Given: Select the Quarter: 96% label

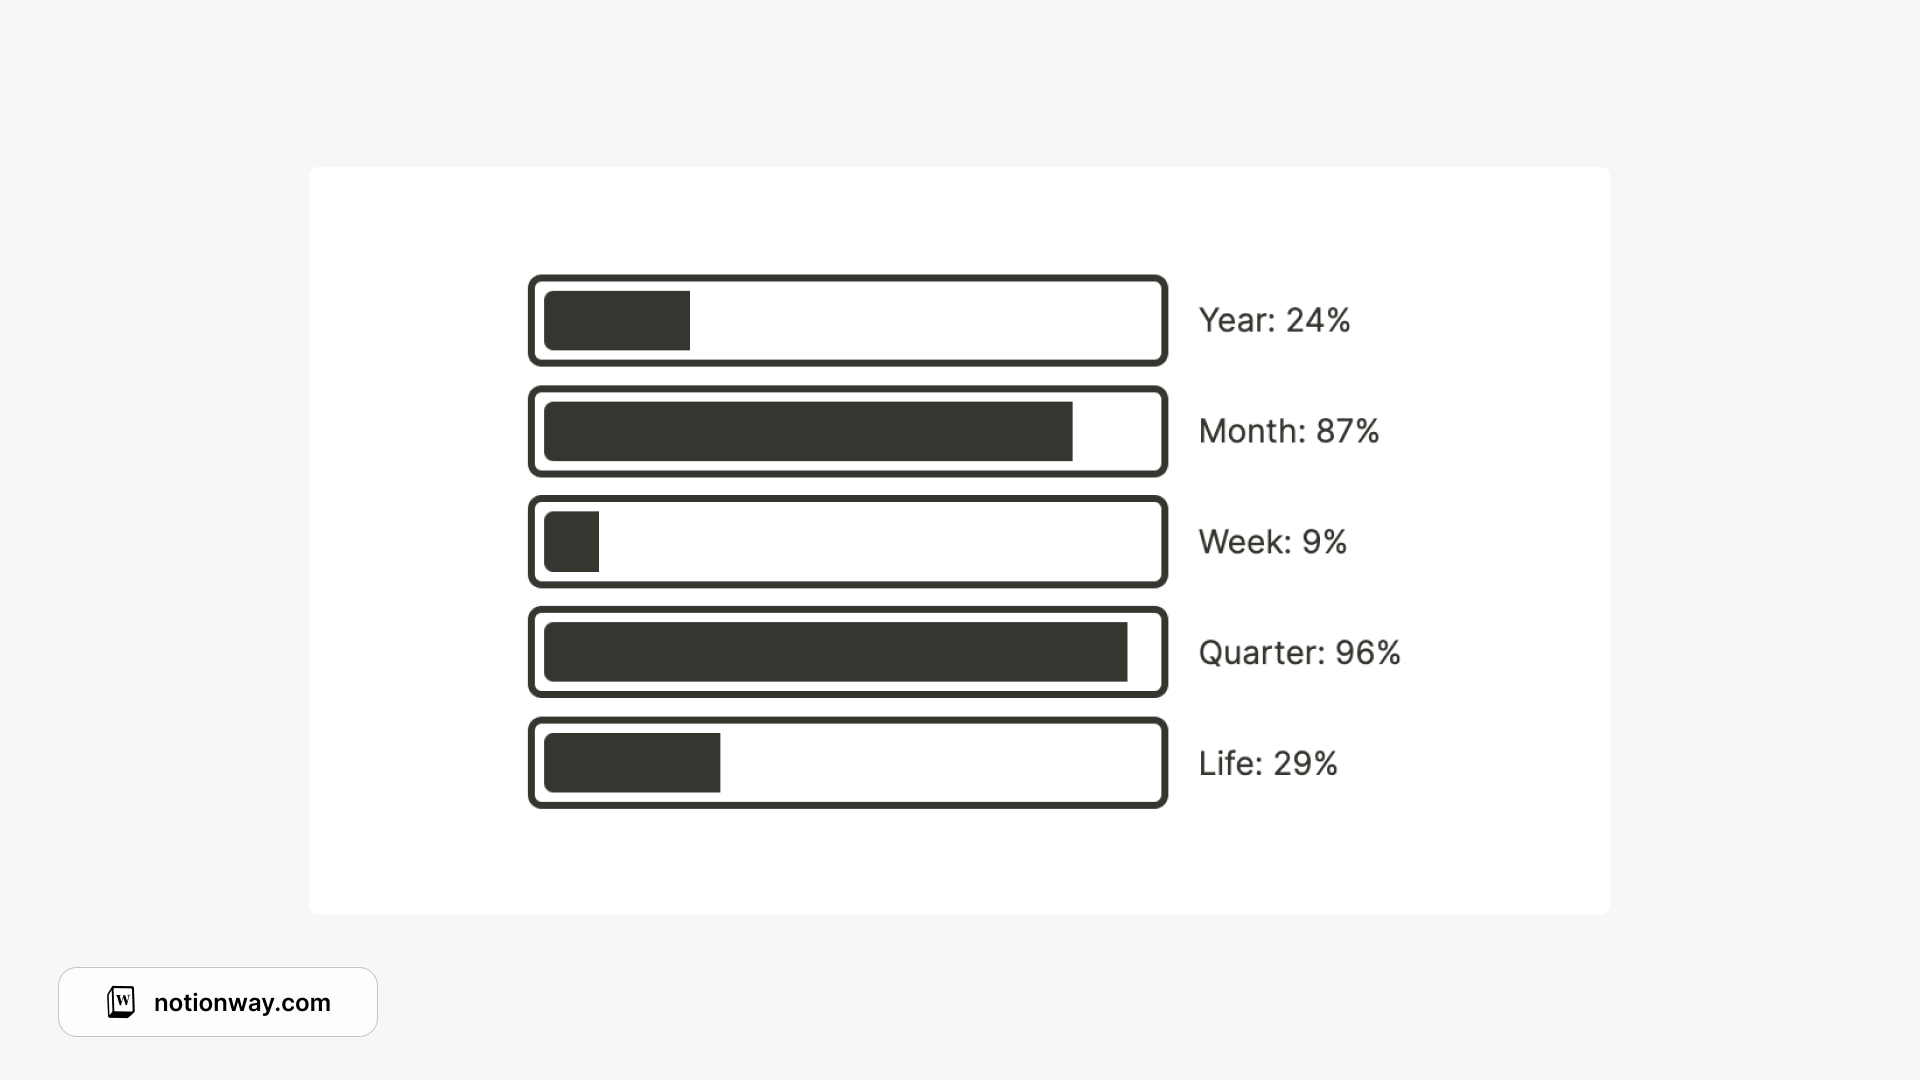Looking at the screenshot, I should (1300, 652).
